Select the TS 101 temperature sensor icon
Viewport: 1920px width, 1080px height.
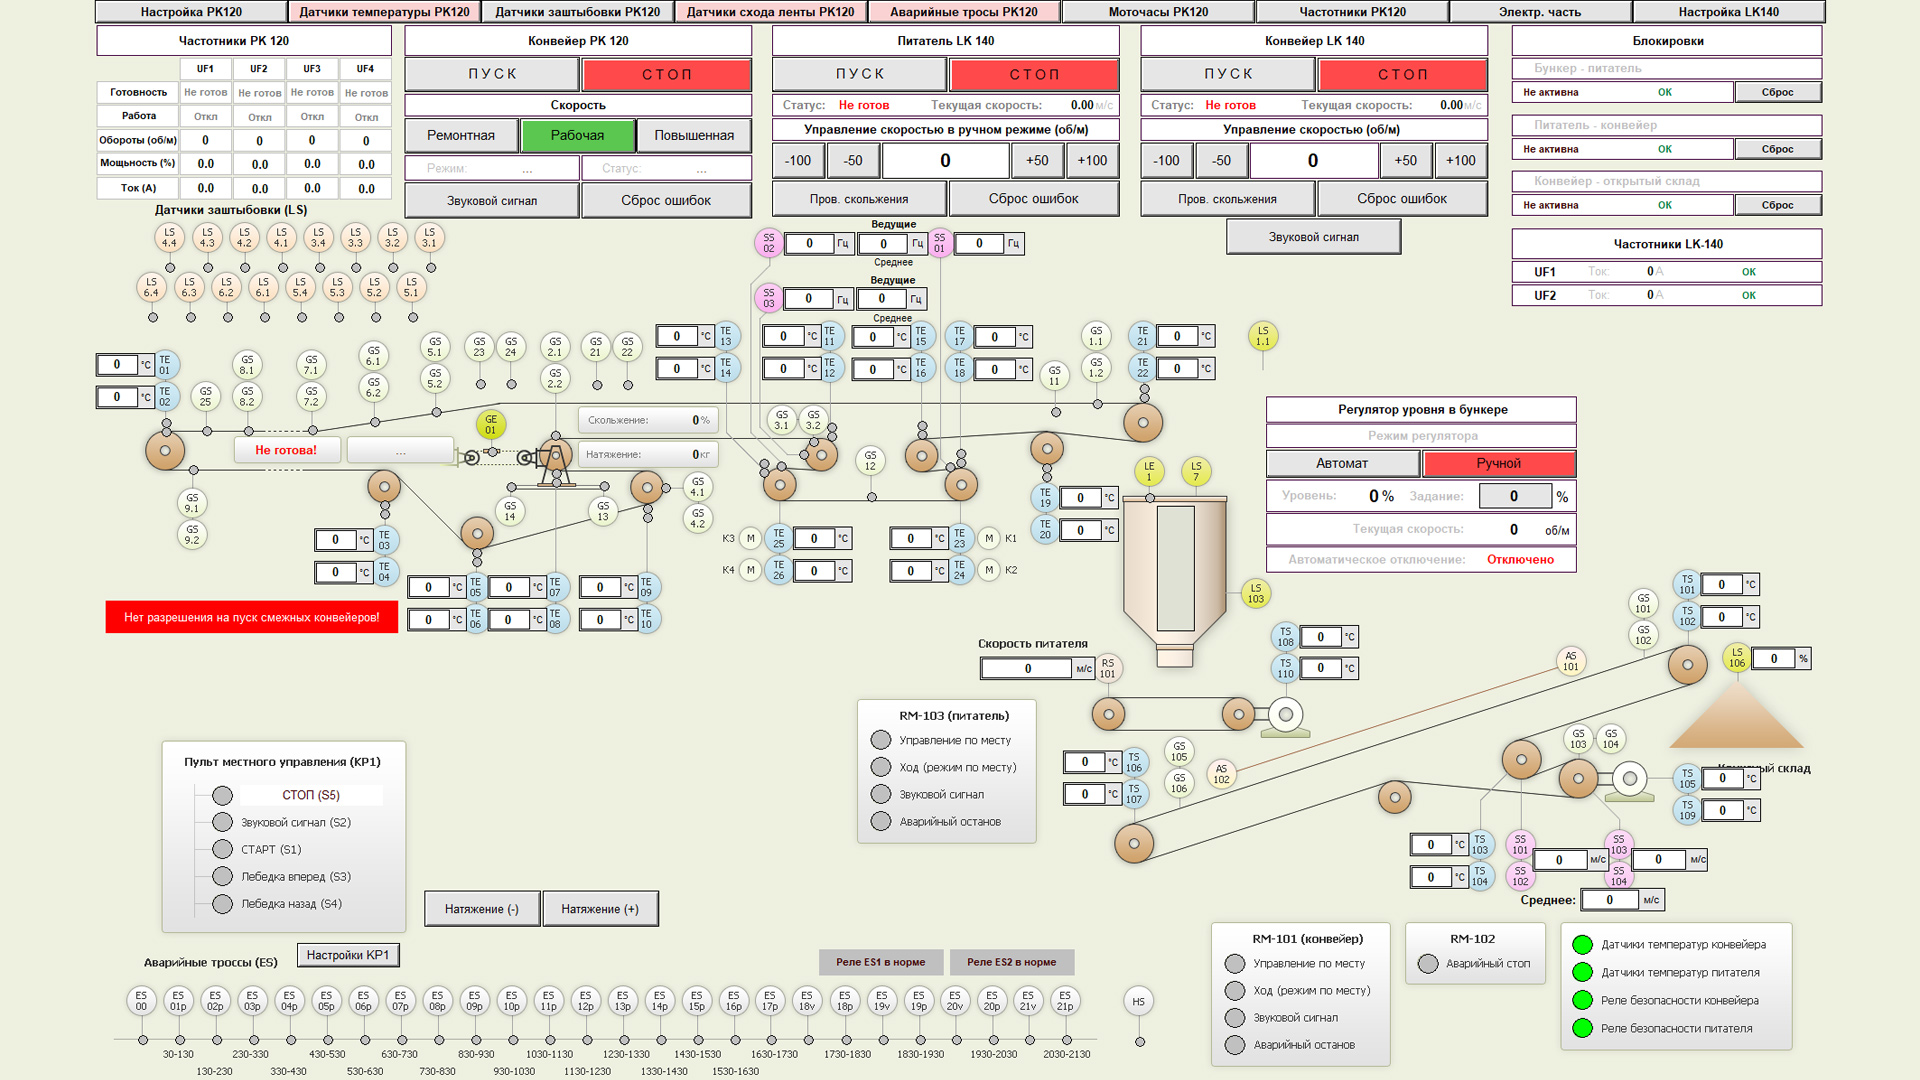(1687, 584)
